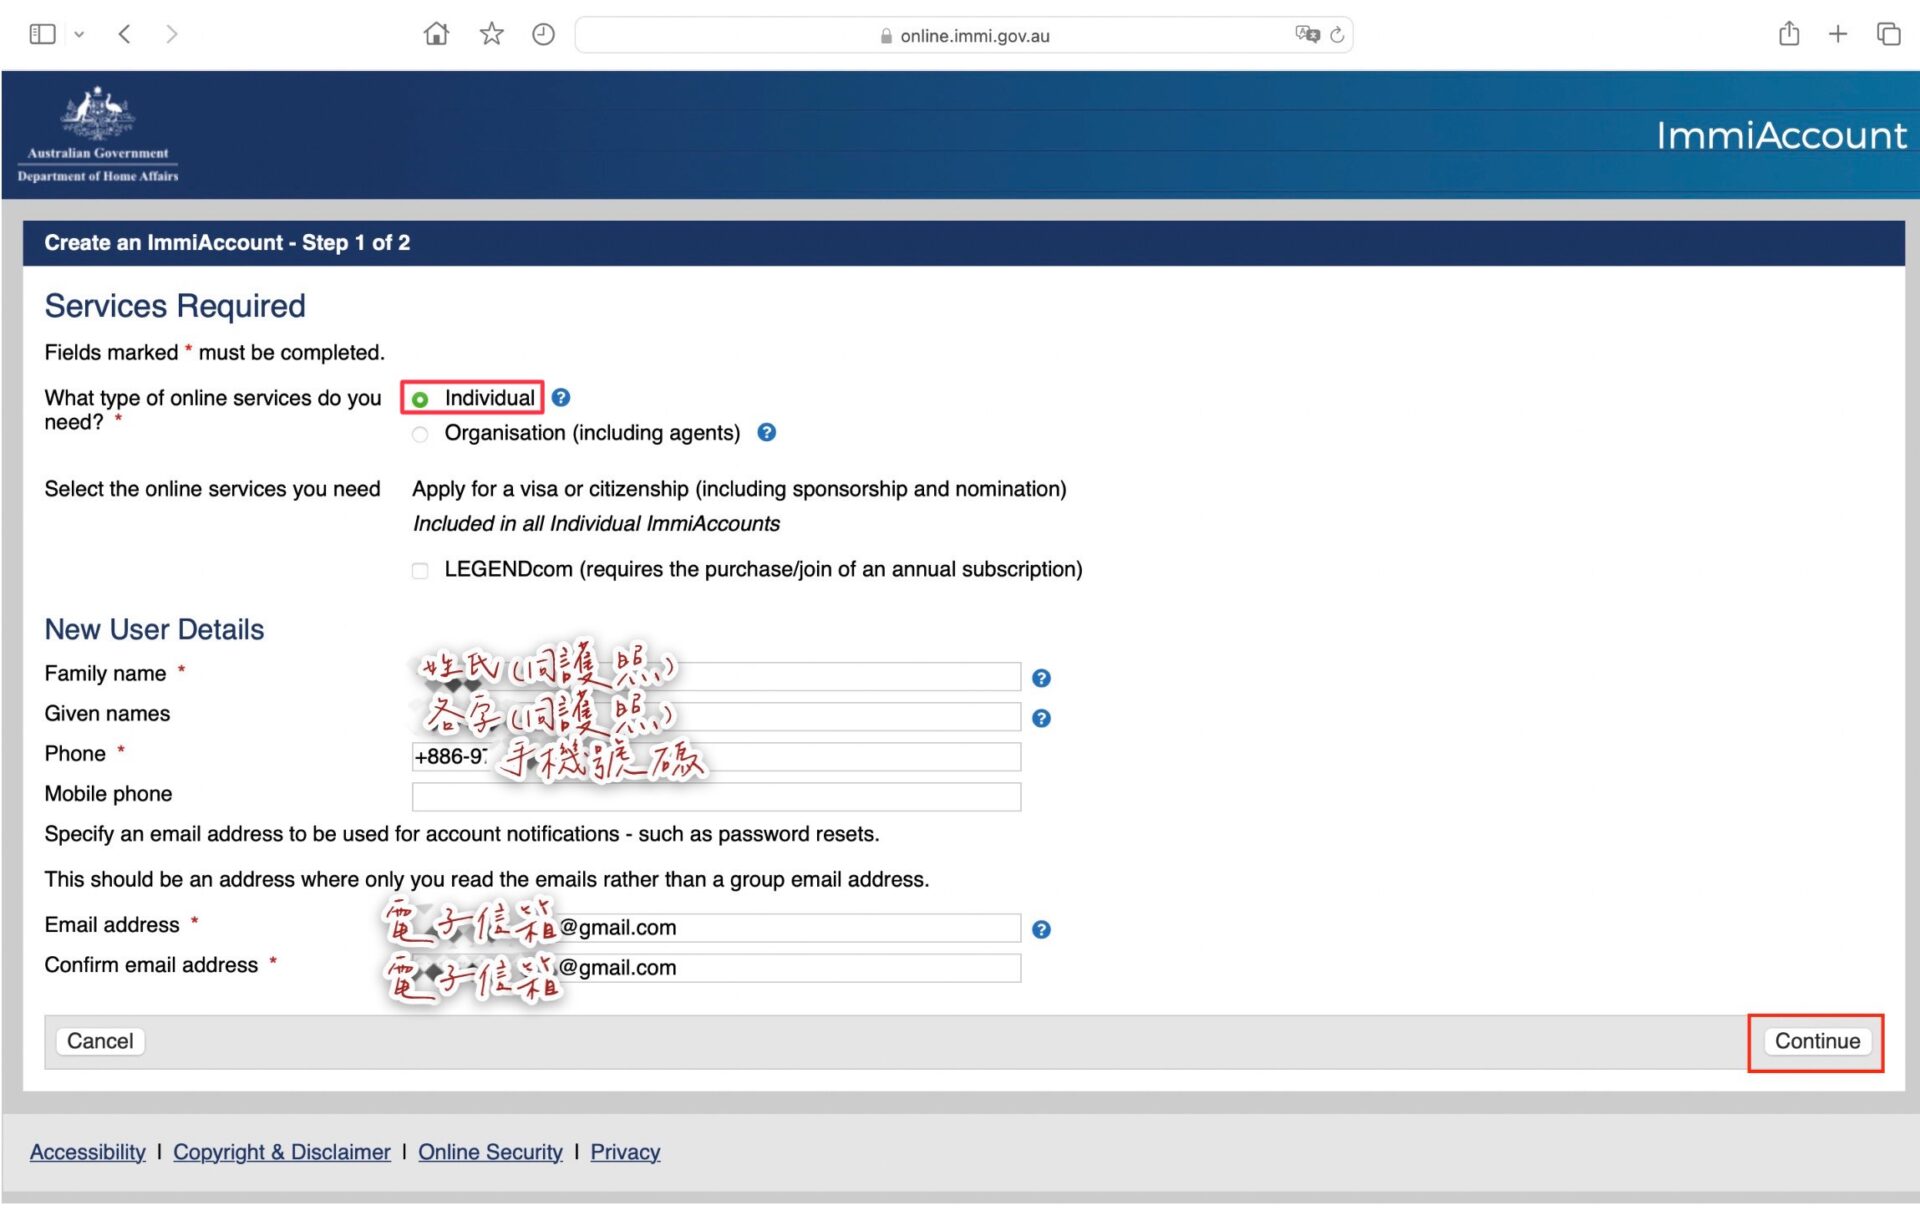Open the Online Security link

[x=490, y=1152]
